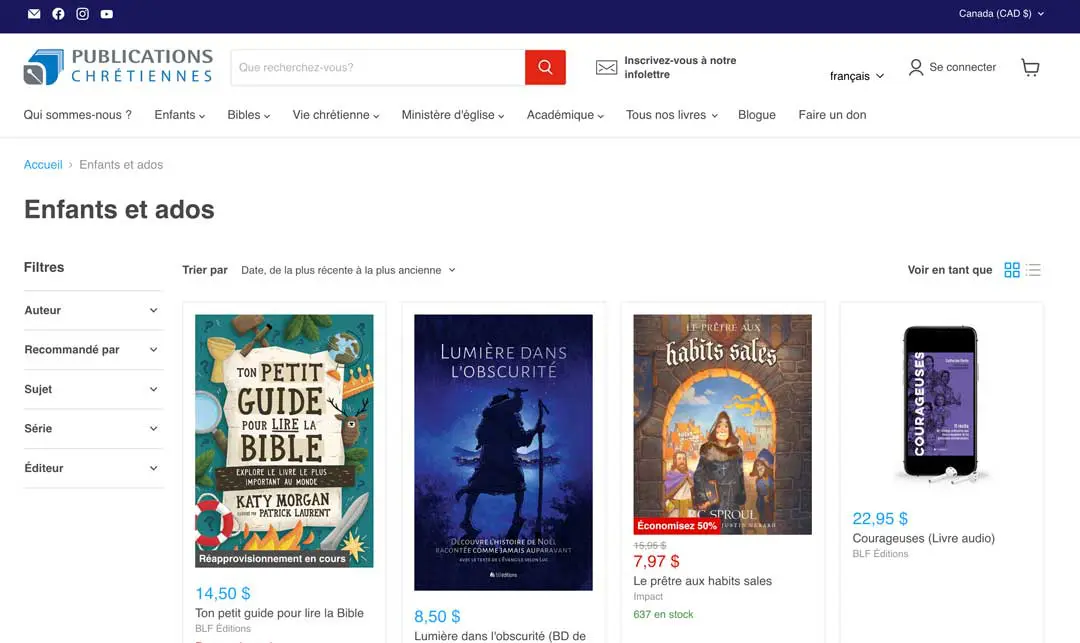
Task: Open Ton petit guide pour lire la Bible title
Action: [x=279, y=613]
